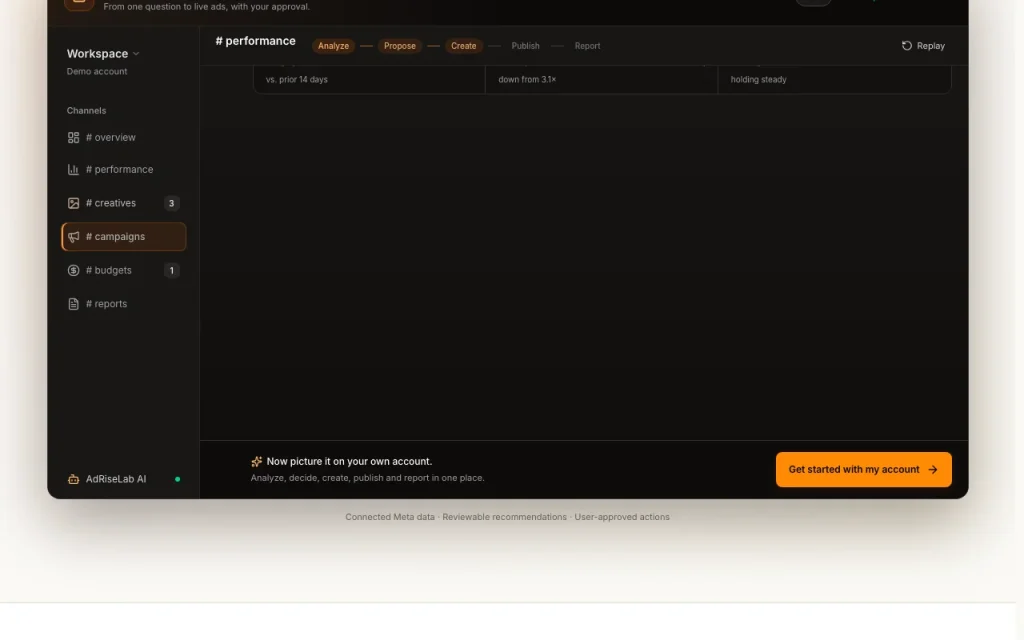
Task: Click the 'down from 3.1×' text
Action: coord(527,80)
